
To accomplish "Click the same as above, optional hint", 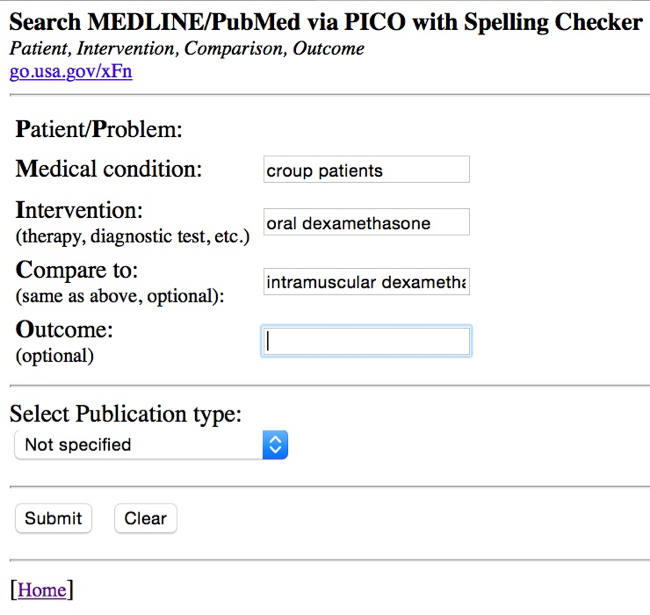I will click(x=120, y=296).
